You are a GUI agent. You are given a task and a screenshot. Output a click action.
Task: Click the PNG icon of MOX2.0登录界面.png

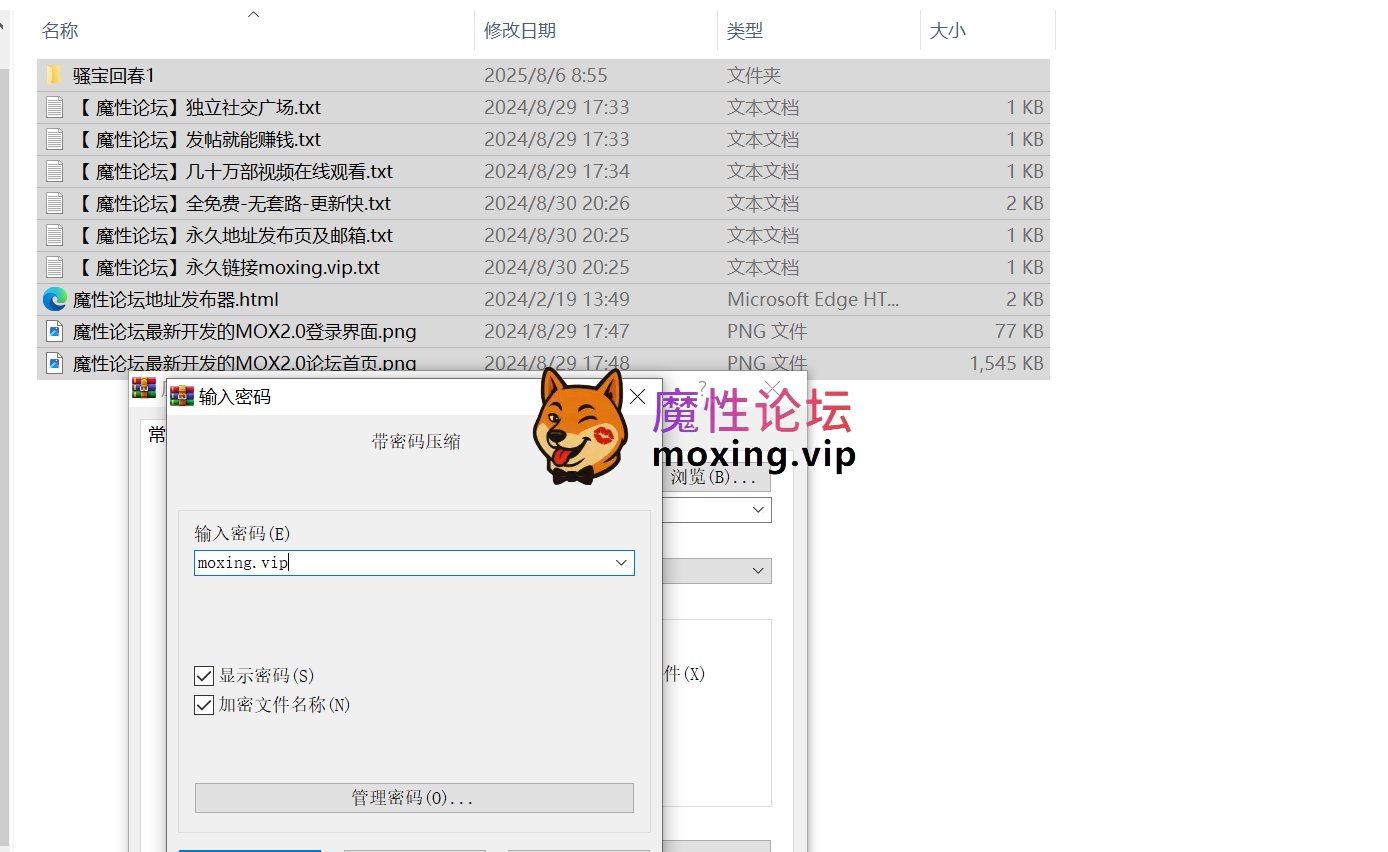coord(55,332)
